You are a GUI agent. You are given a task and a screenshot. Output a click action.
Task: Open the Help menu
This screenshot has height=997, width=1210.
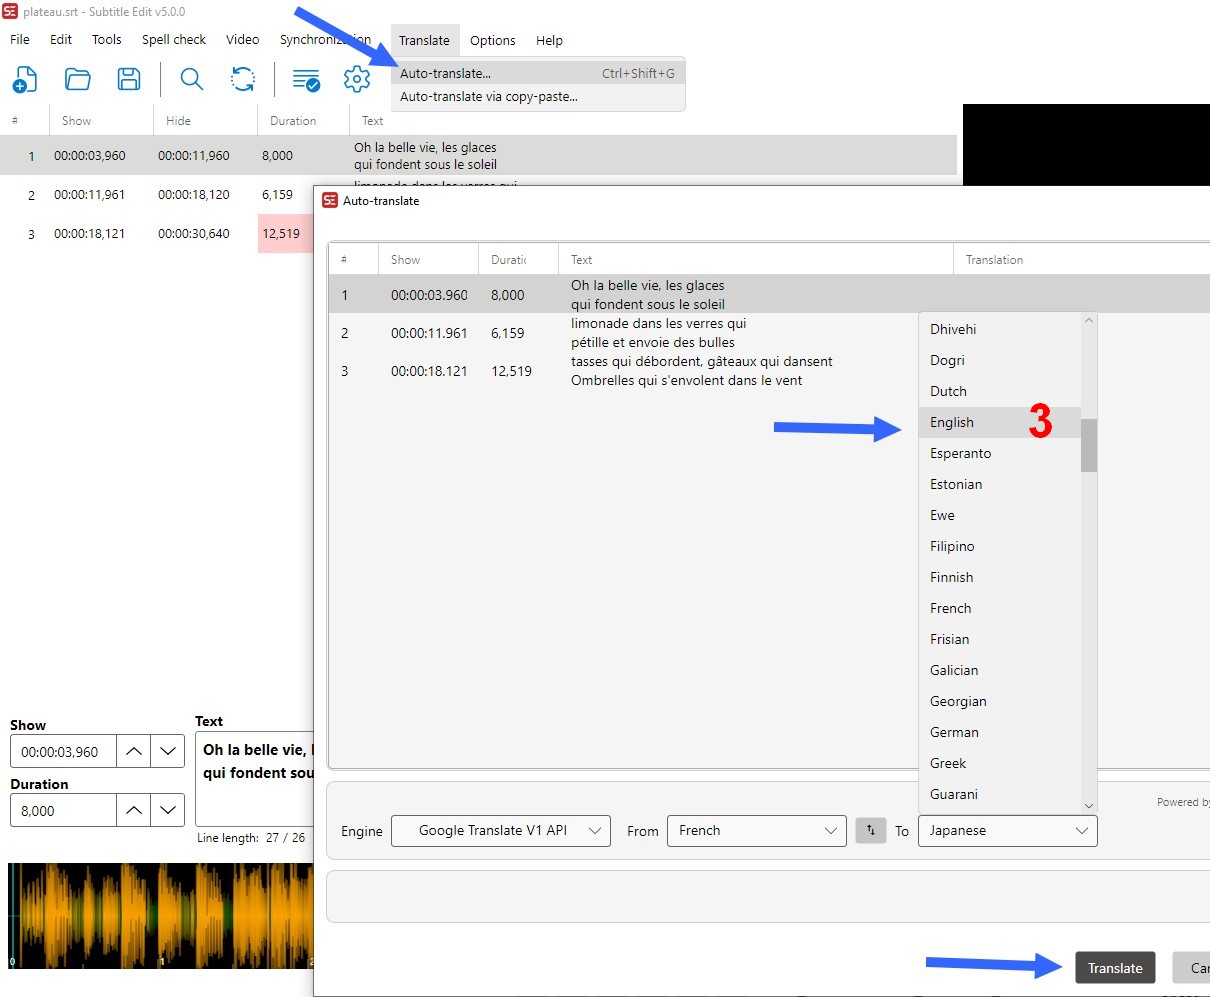pos(549,40)
